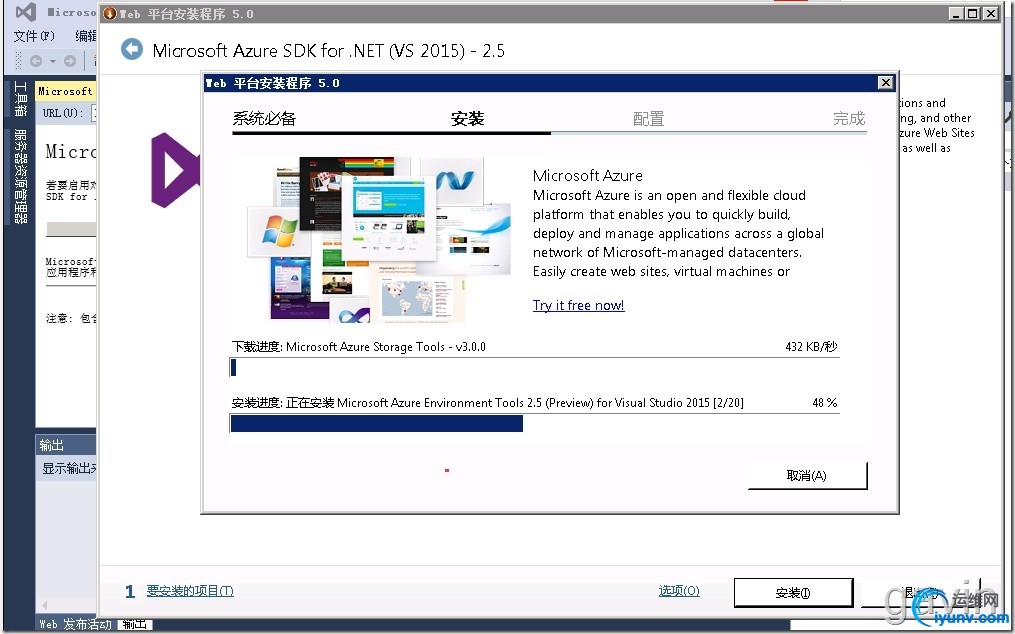Follow the Try it free now! link
Viewport: 1015px width, 634px height.
tap(579, 305)
